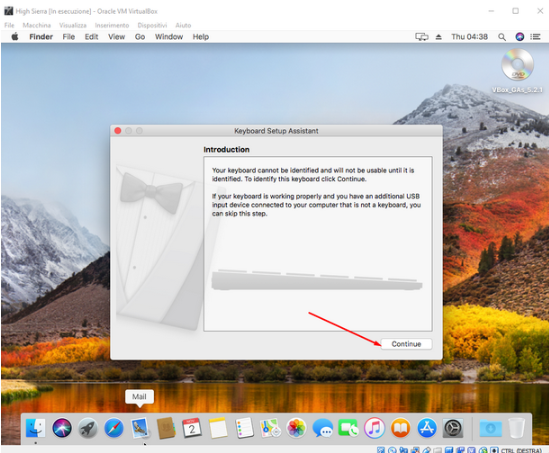
Task: Close the Keyboard Setup Assistant window
Action: coord(118,131)
